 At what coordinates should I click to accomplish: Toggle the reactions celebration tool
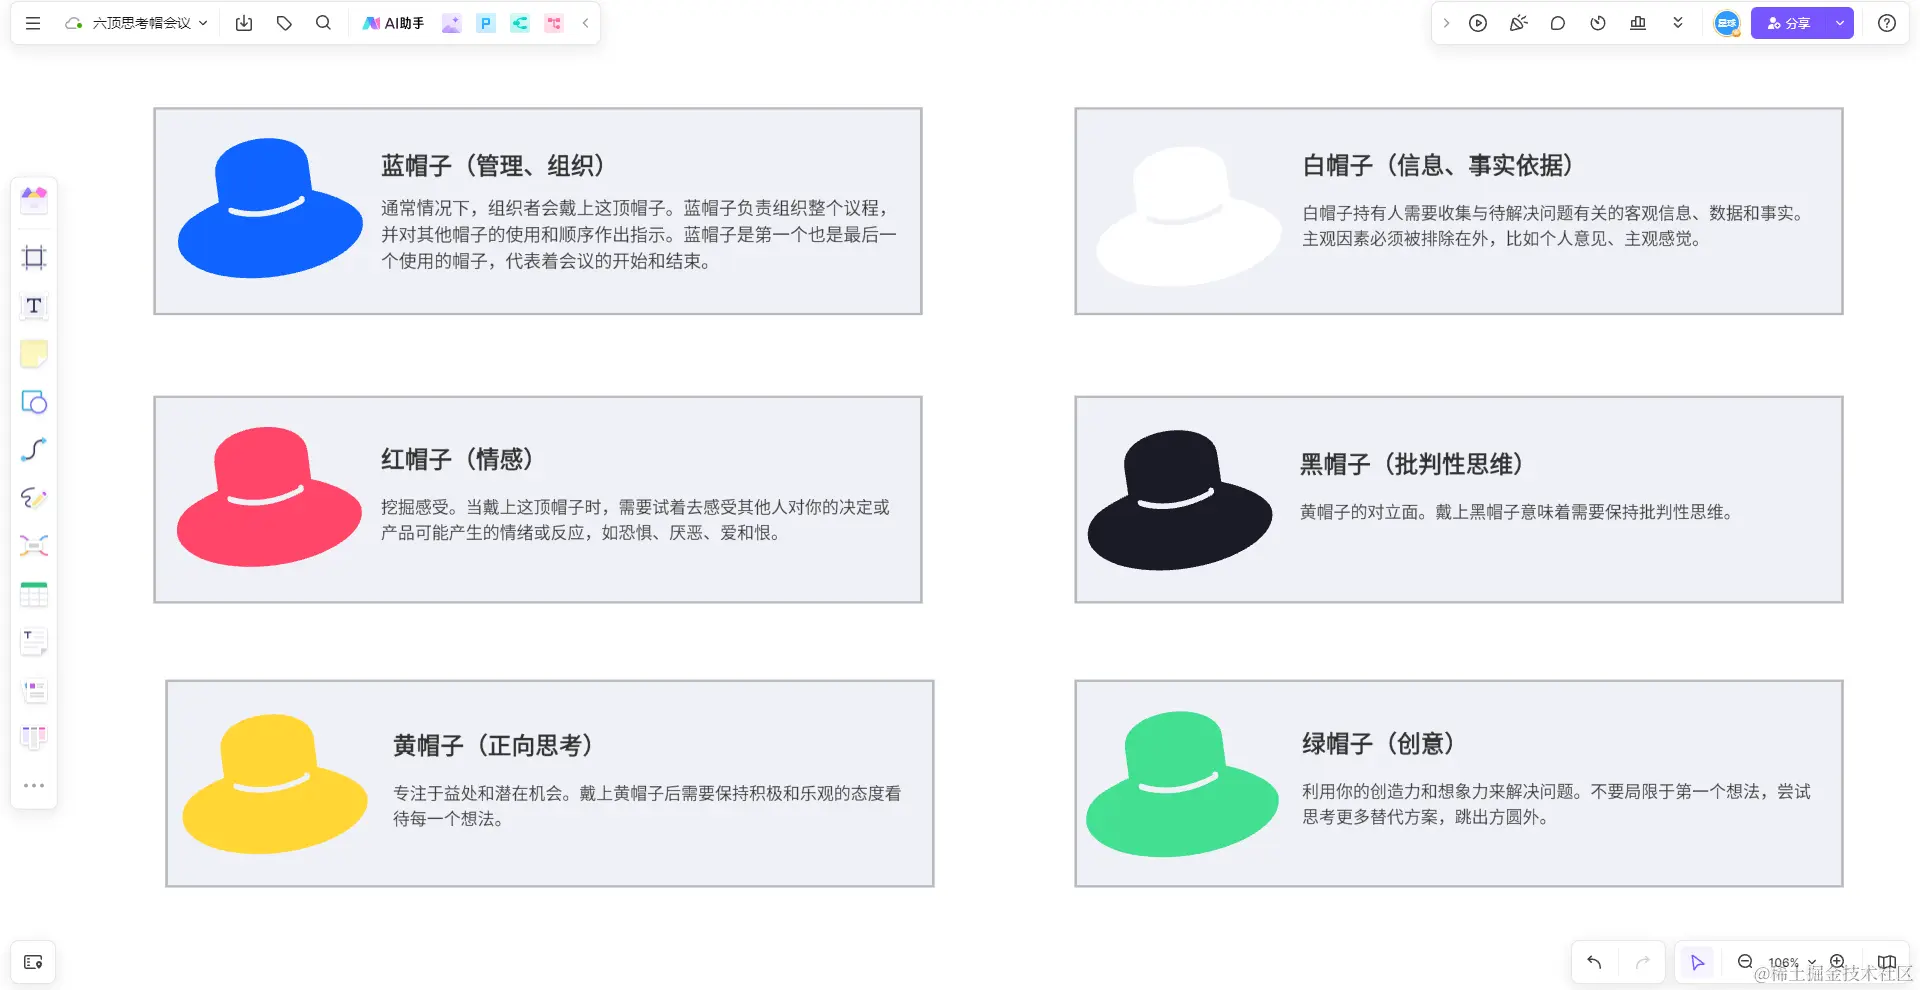coord(1518,22)
